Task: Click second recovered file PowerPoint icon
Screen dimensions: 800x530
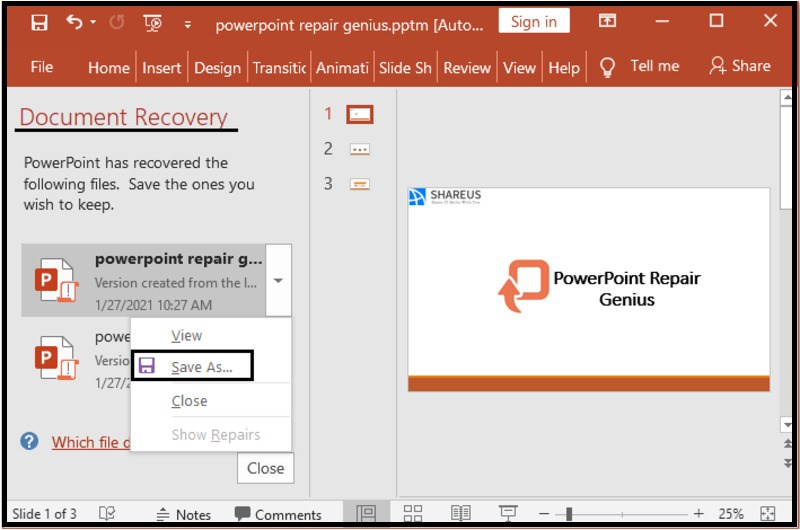Action: tap(56, 358)
